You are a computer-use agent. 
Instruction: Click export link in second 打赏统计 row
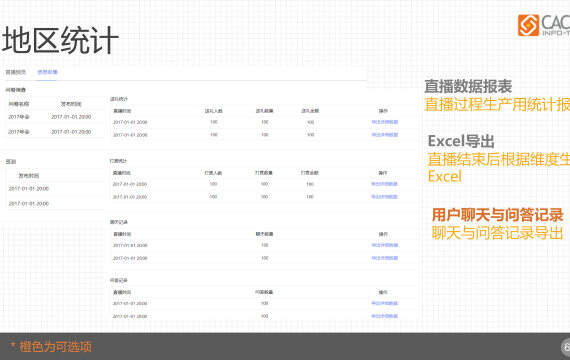click(384, 197)
